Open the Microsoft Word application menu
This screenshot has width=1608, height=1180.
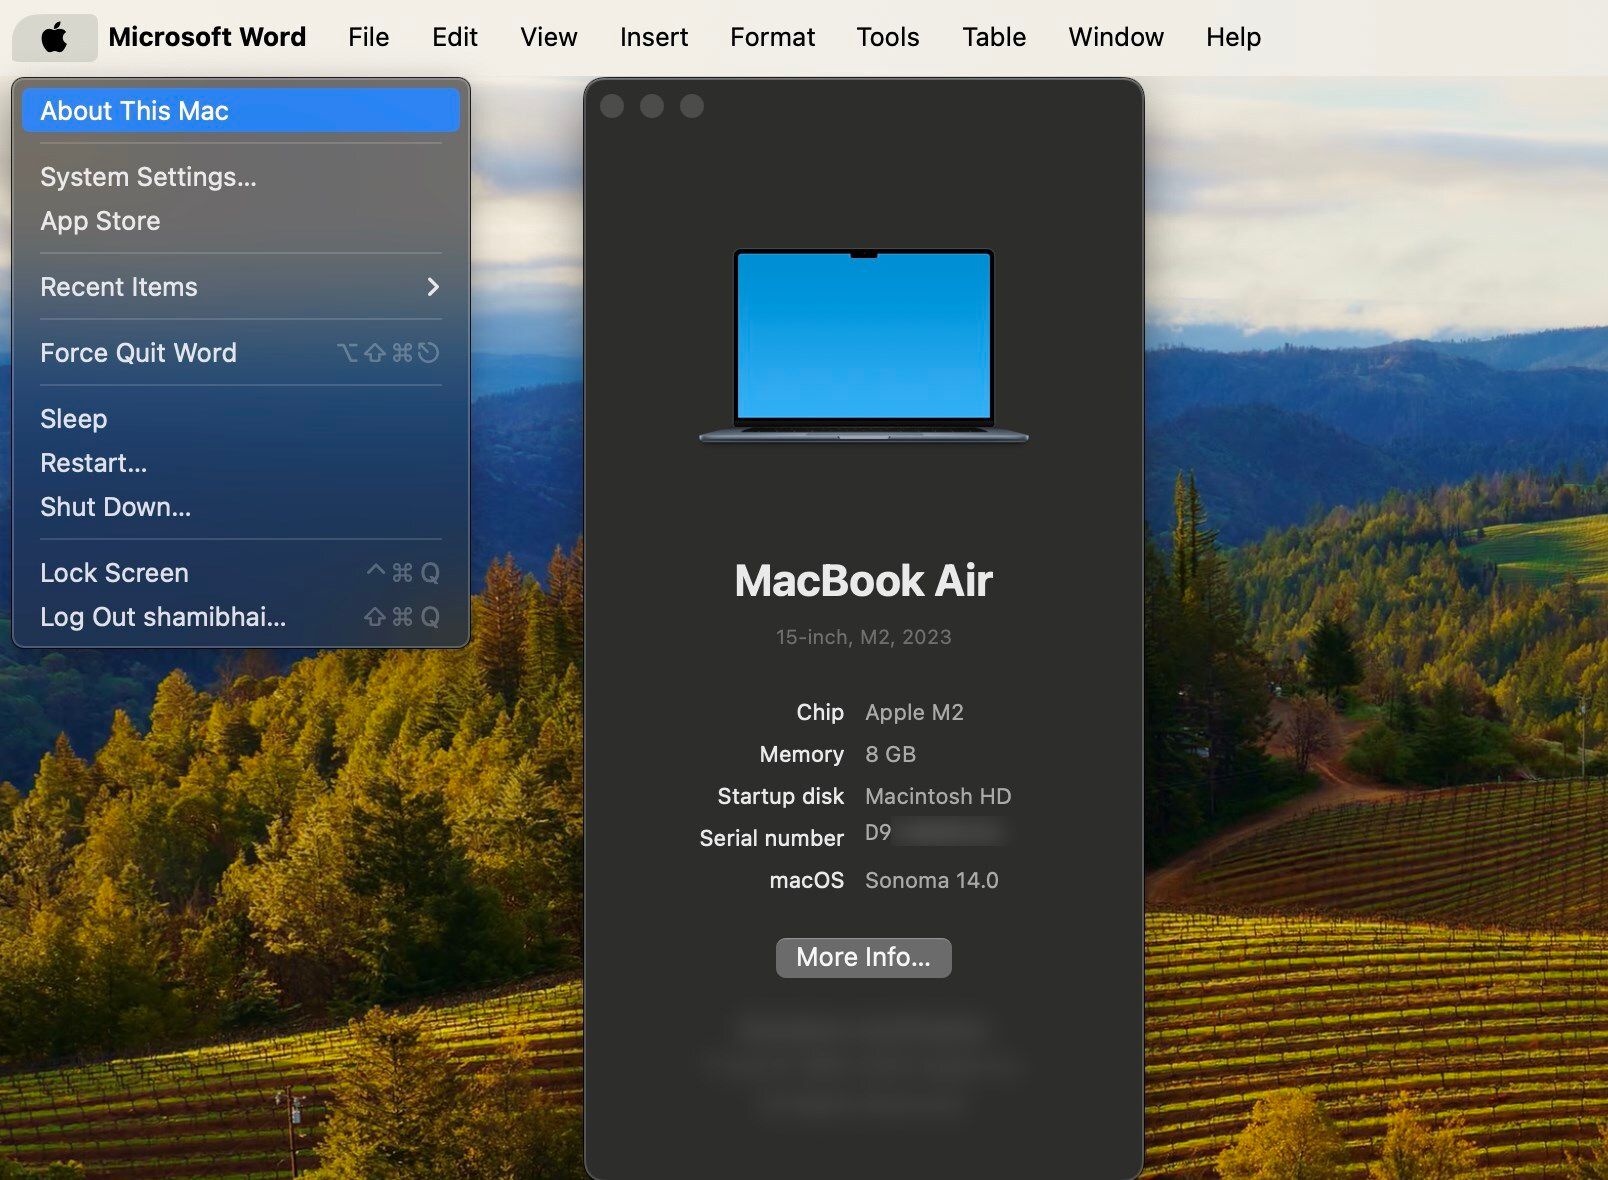tap(207, 37)
